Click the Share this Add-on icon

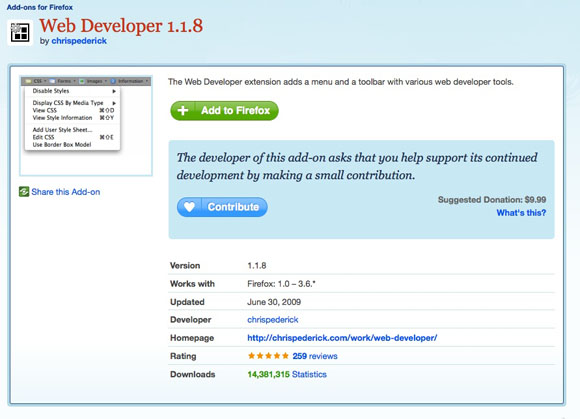(24, 192)
